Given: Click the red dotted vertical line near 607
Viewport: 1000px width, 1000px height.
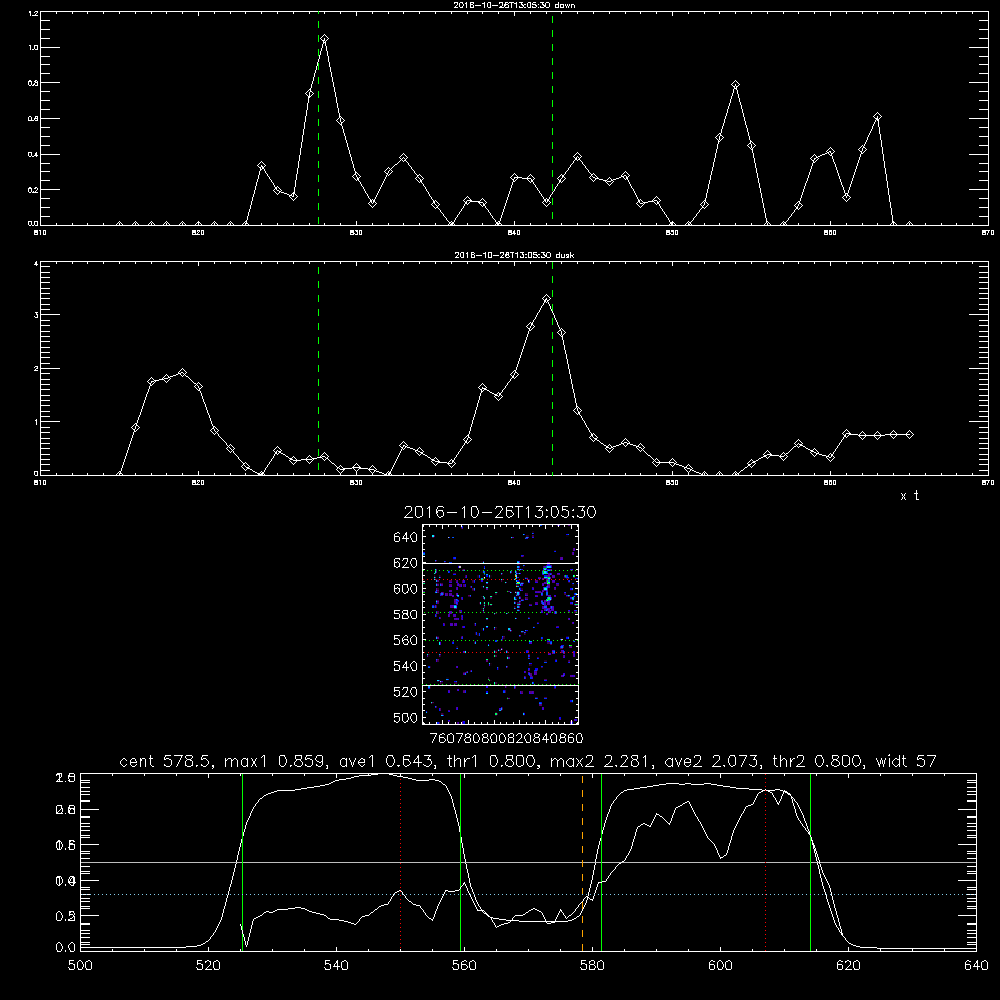Looking at the screenshot, I should point(766,862).
